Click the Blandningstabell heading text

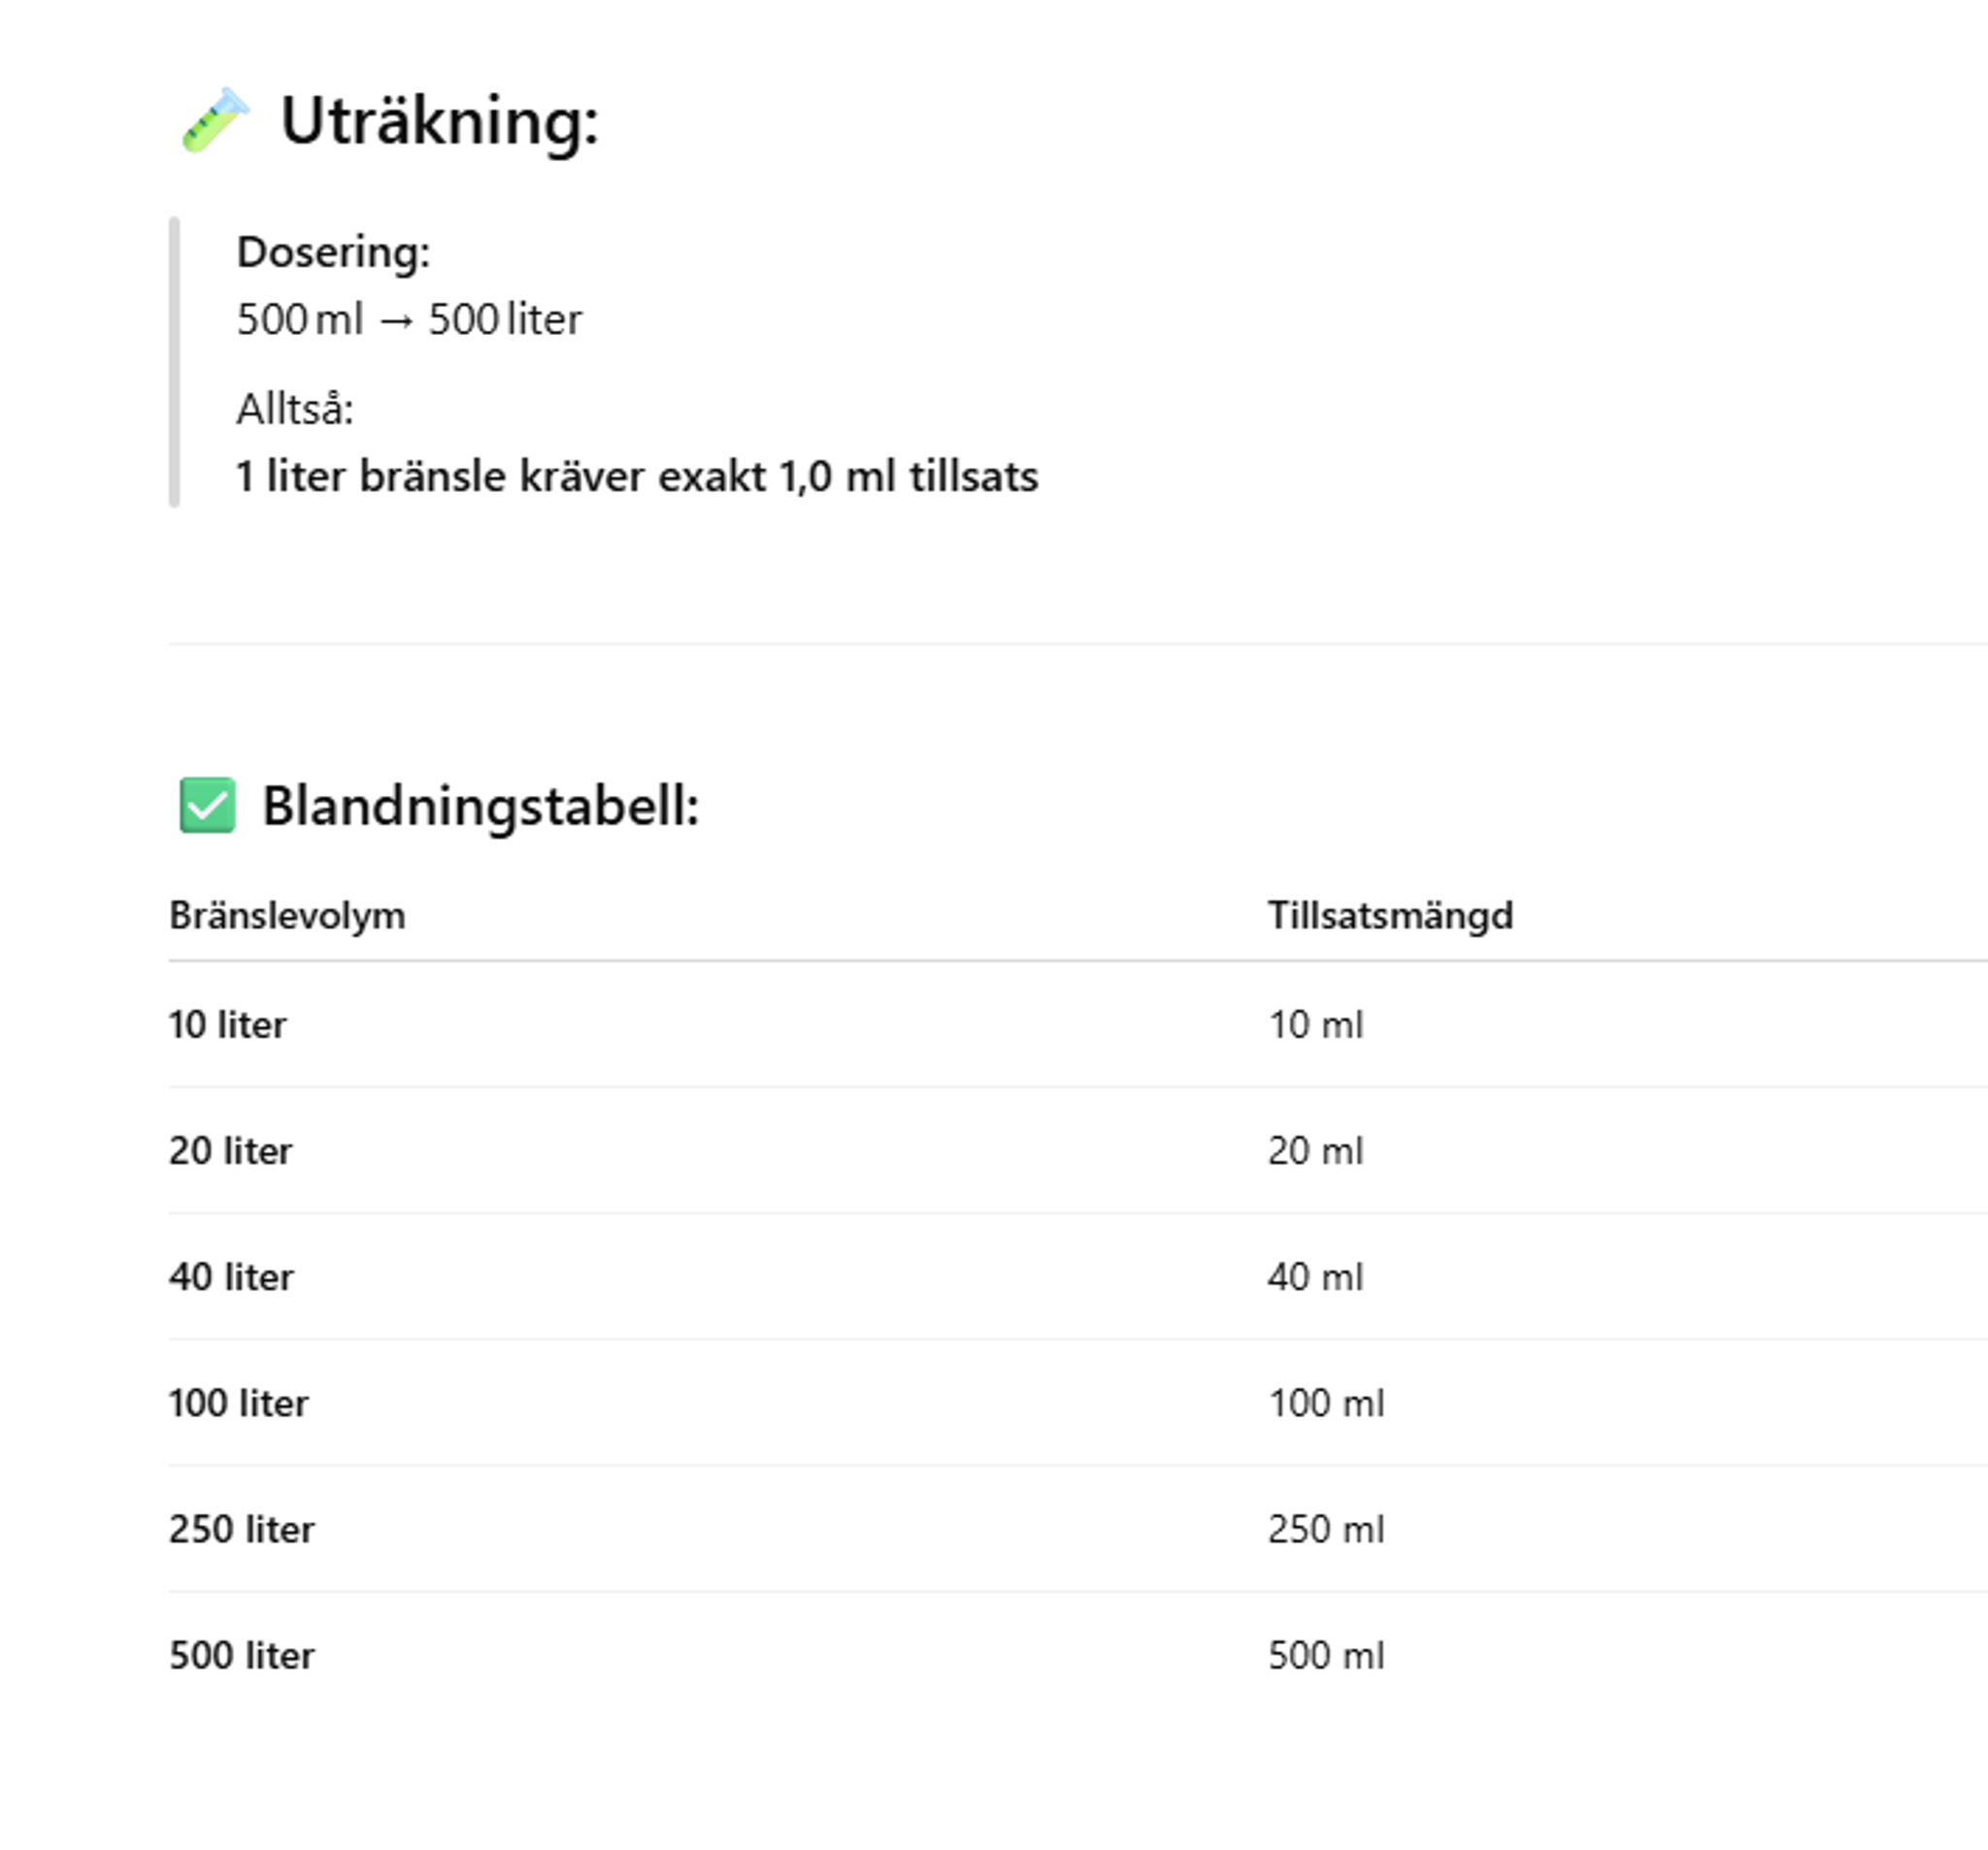tap(480, 806)
